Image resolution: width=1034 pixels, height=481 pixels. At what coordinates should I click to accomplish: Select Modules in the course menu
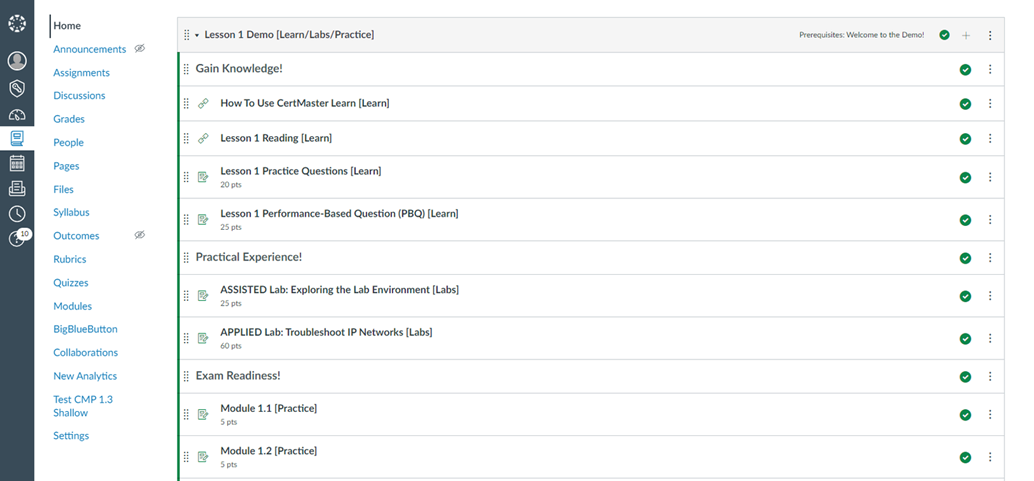72,306
